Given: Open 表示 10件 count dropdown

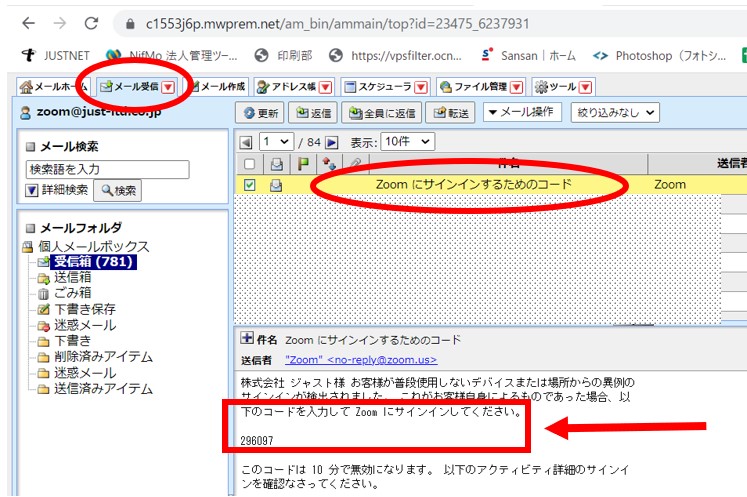Looking at the screenshot, I should pos(407,142).
